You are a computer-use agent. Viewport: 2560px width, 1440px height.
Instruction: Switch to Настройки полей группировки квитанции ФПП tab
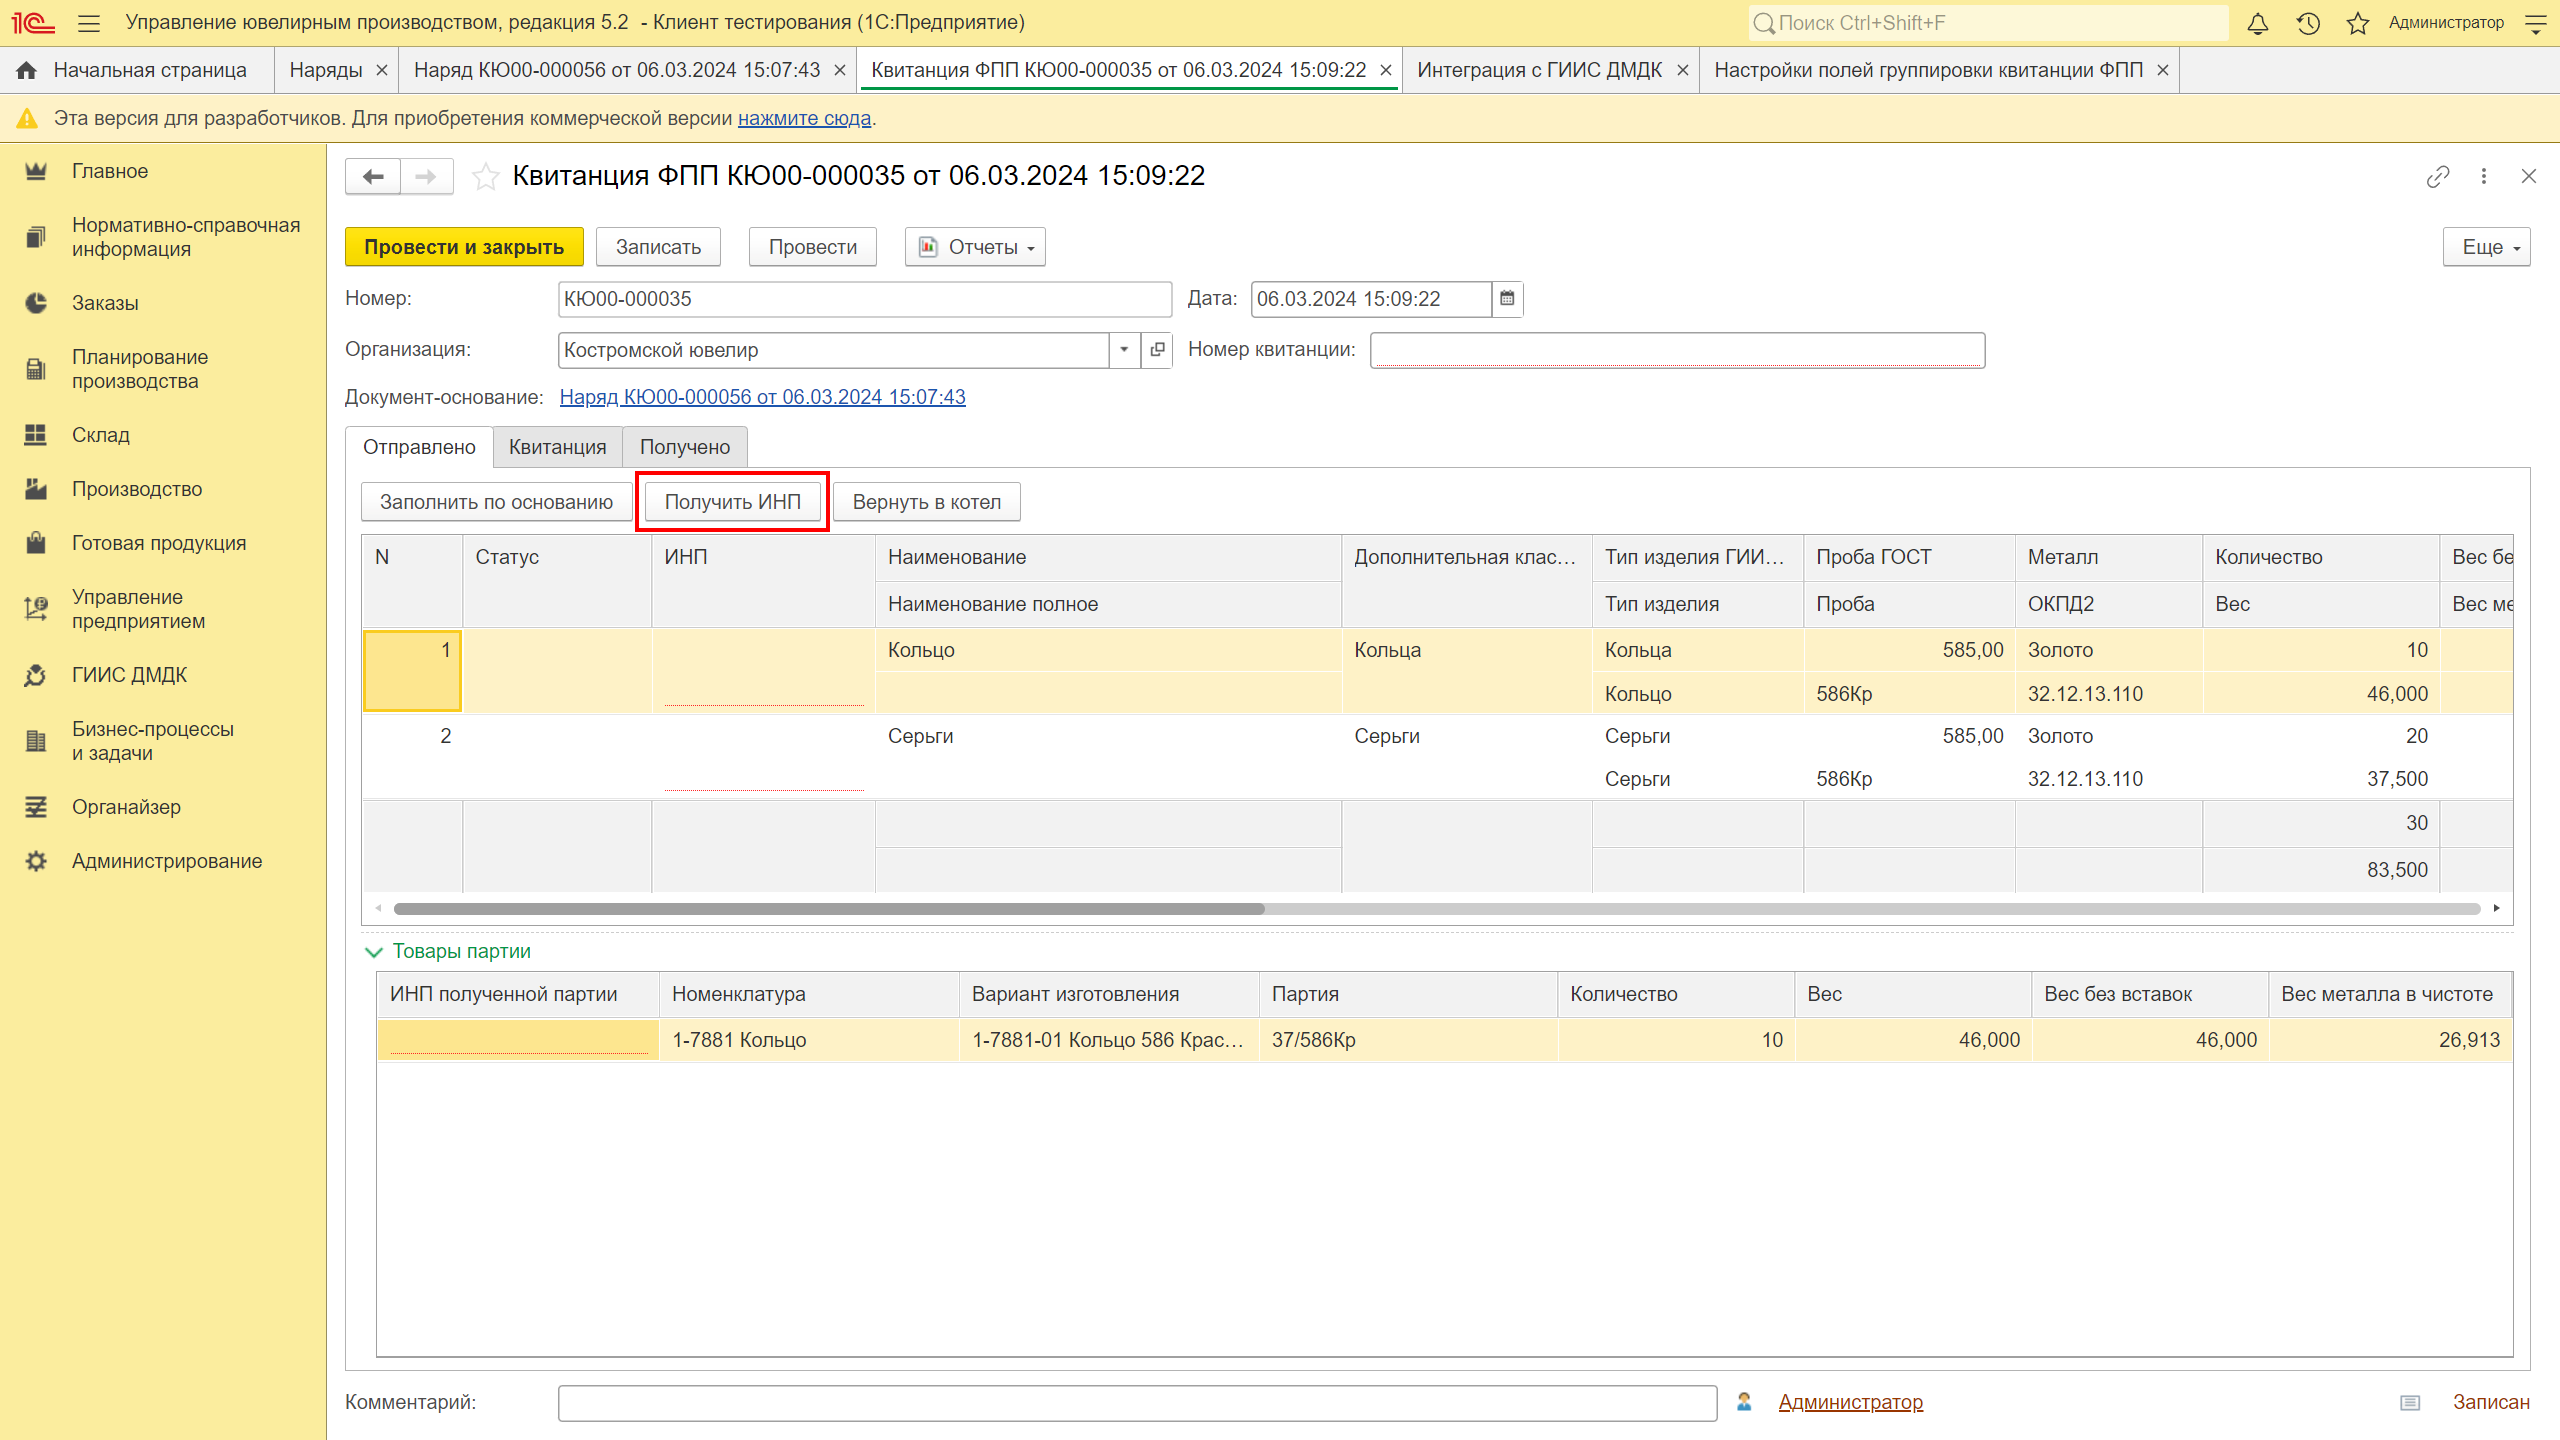coord(1928,70)
